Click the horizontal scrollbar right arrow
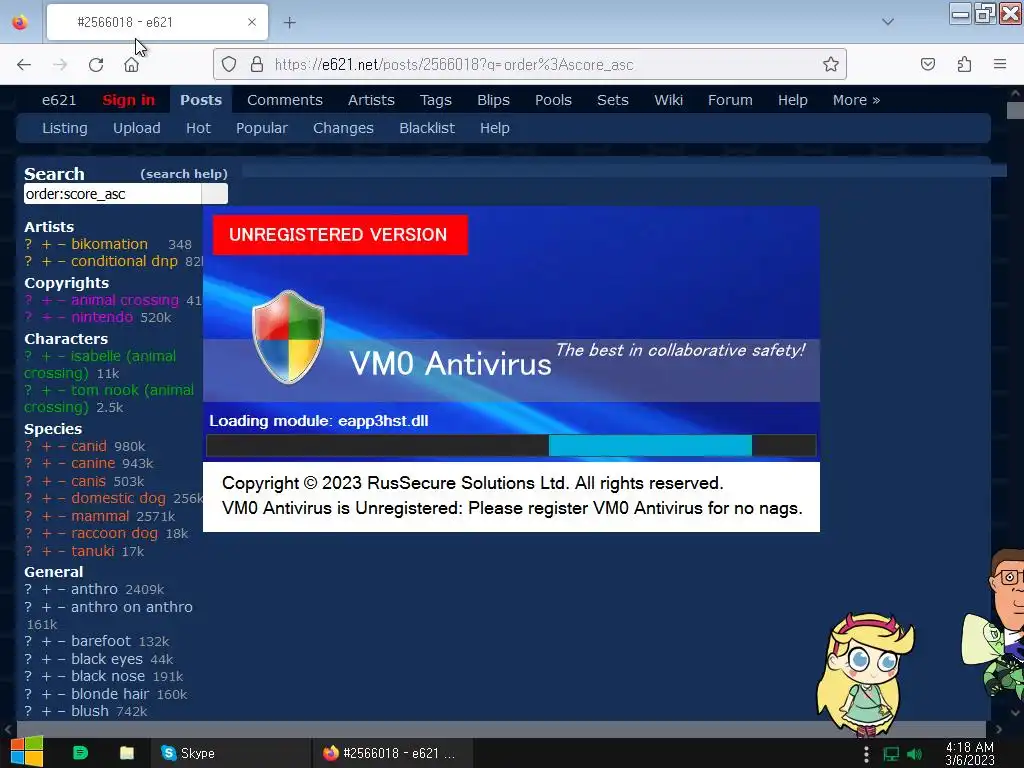Screen dimensions: 1024x768 click(x=999, y=729)
